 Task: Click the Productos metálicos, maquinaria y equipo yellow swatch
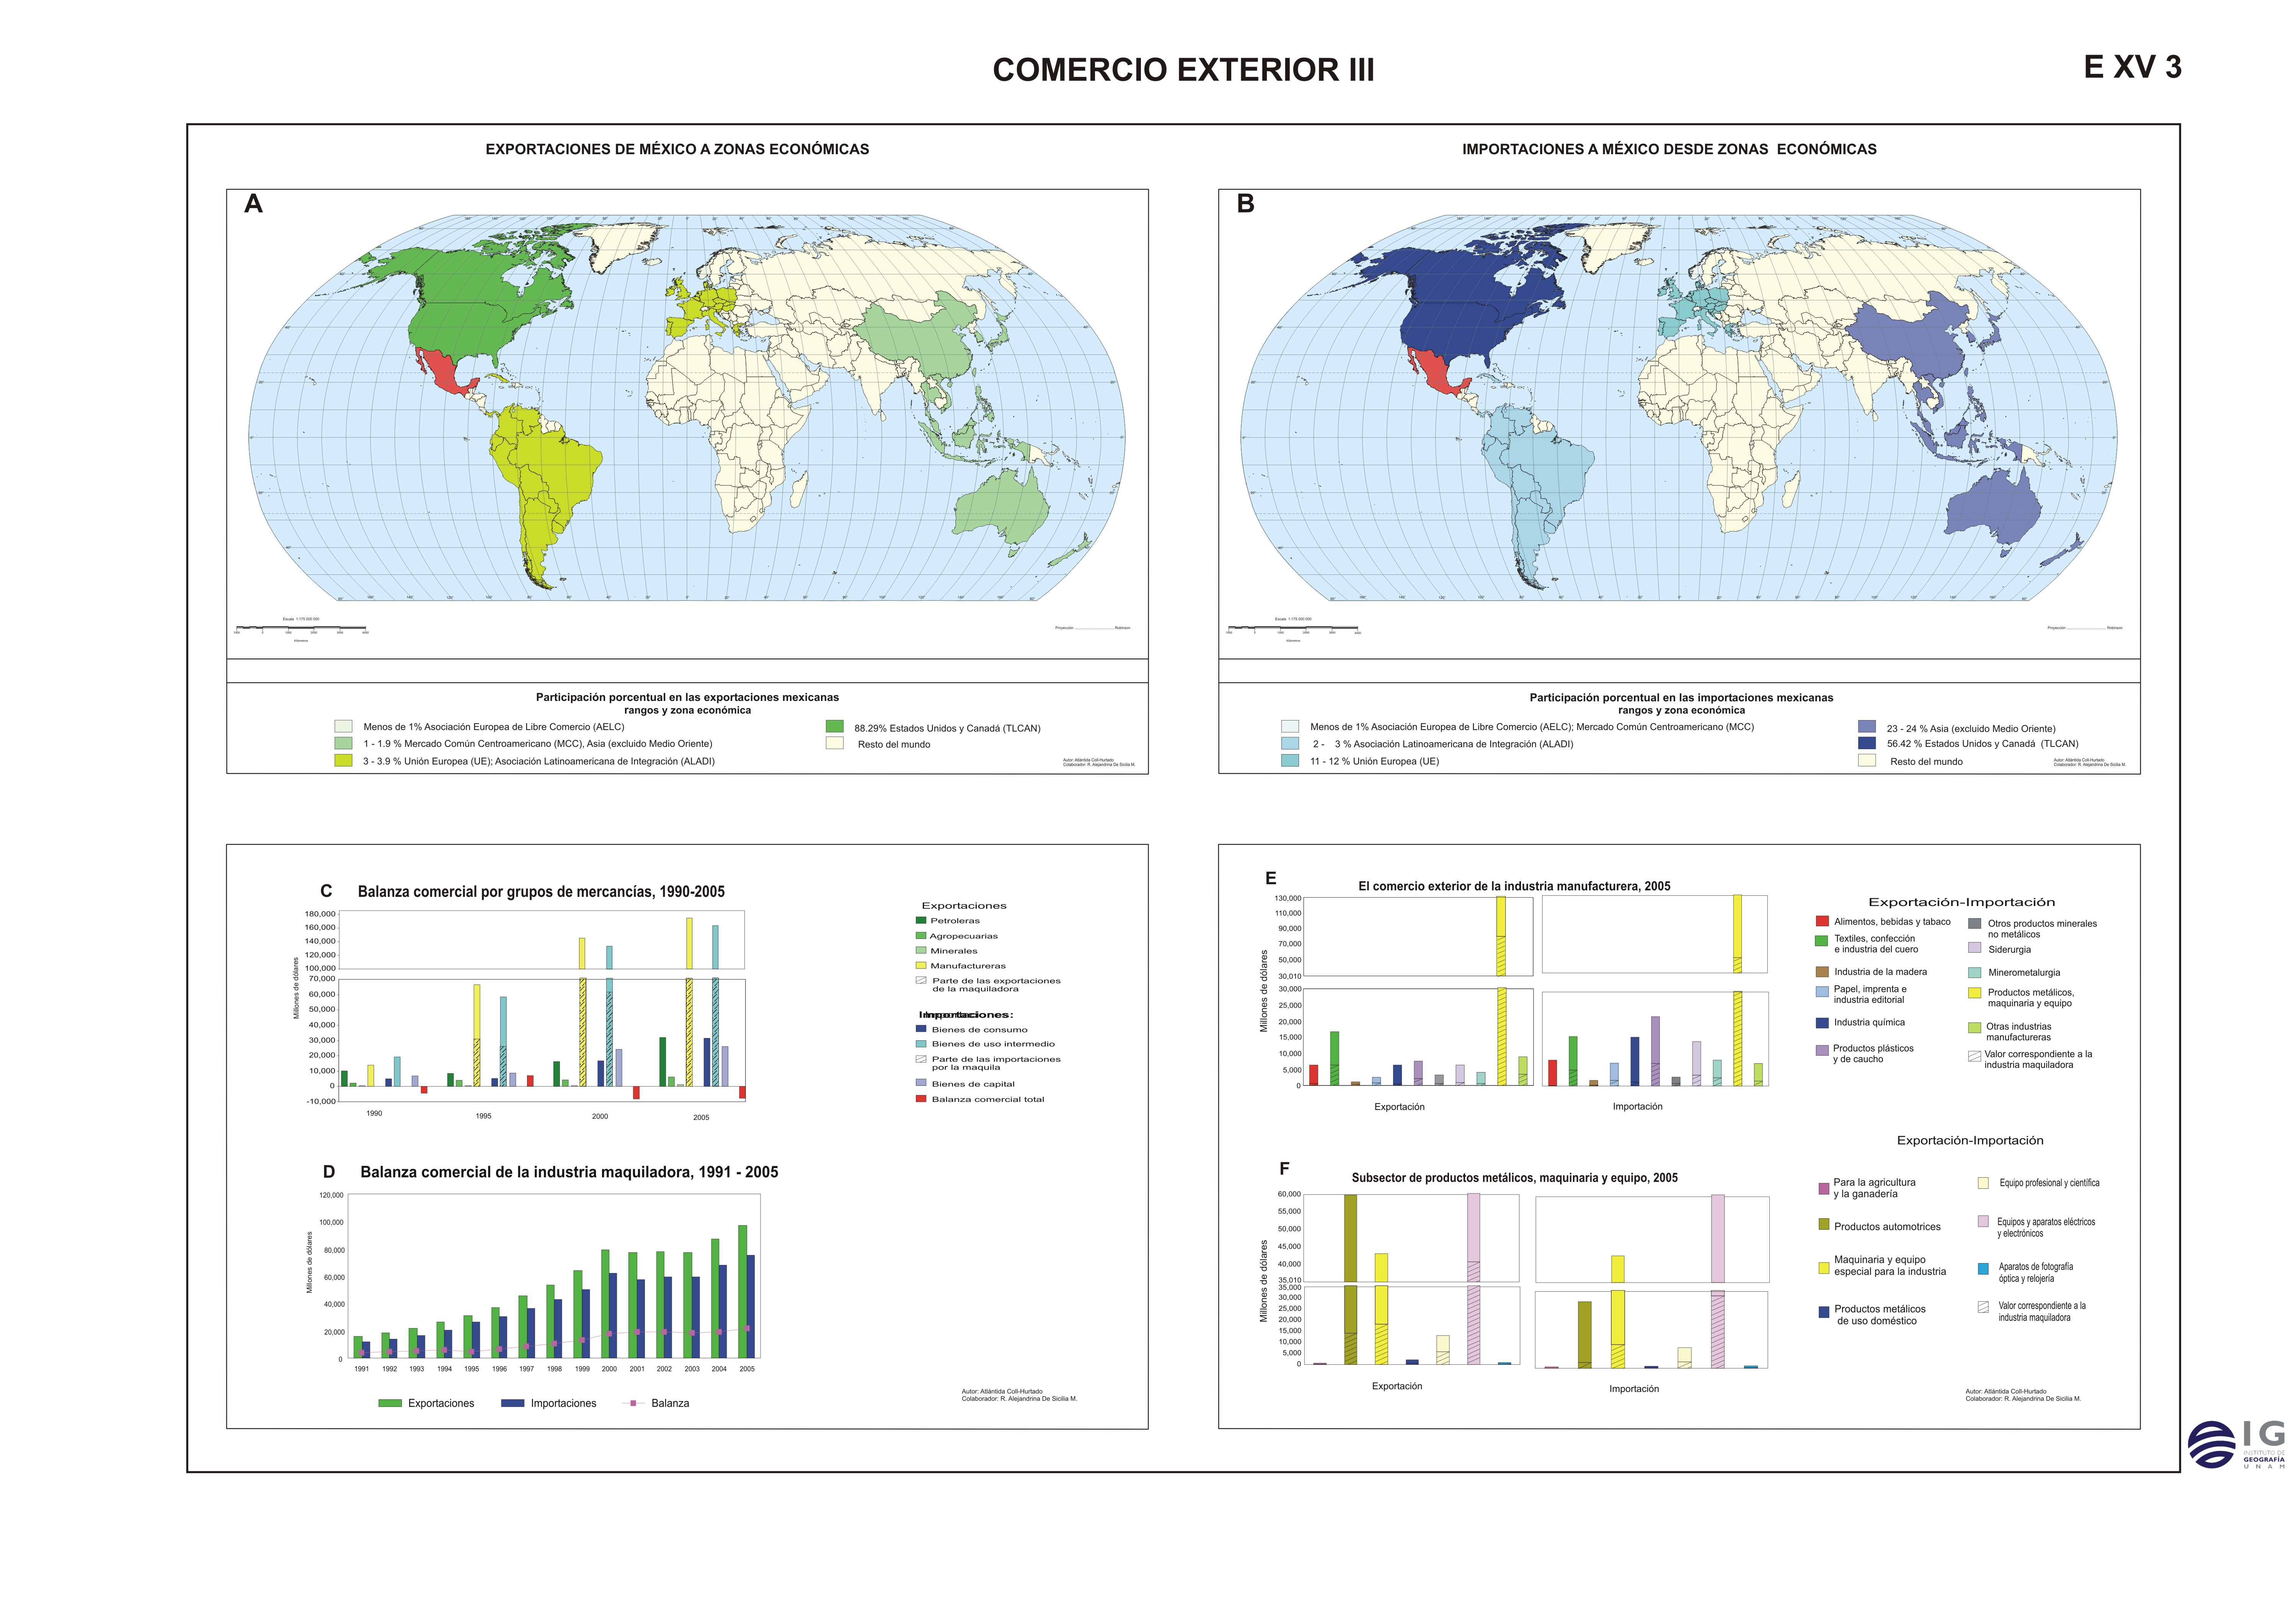click(1974, 993)
